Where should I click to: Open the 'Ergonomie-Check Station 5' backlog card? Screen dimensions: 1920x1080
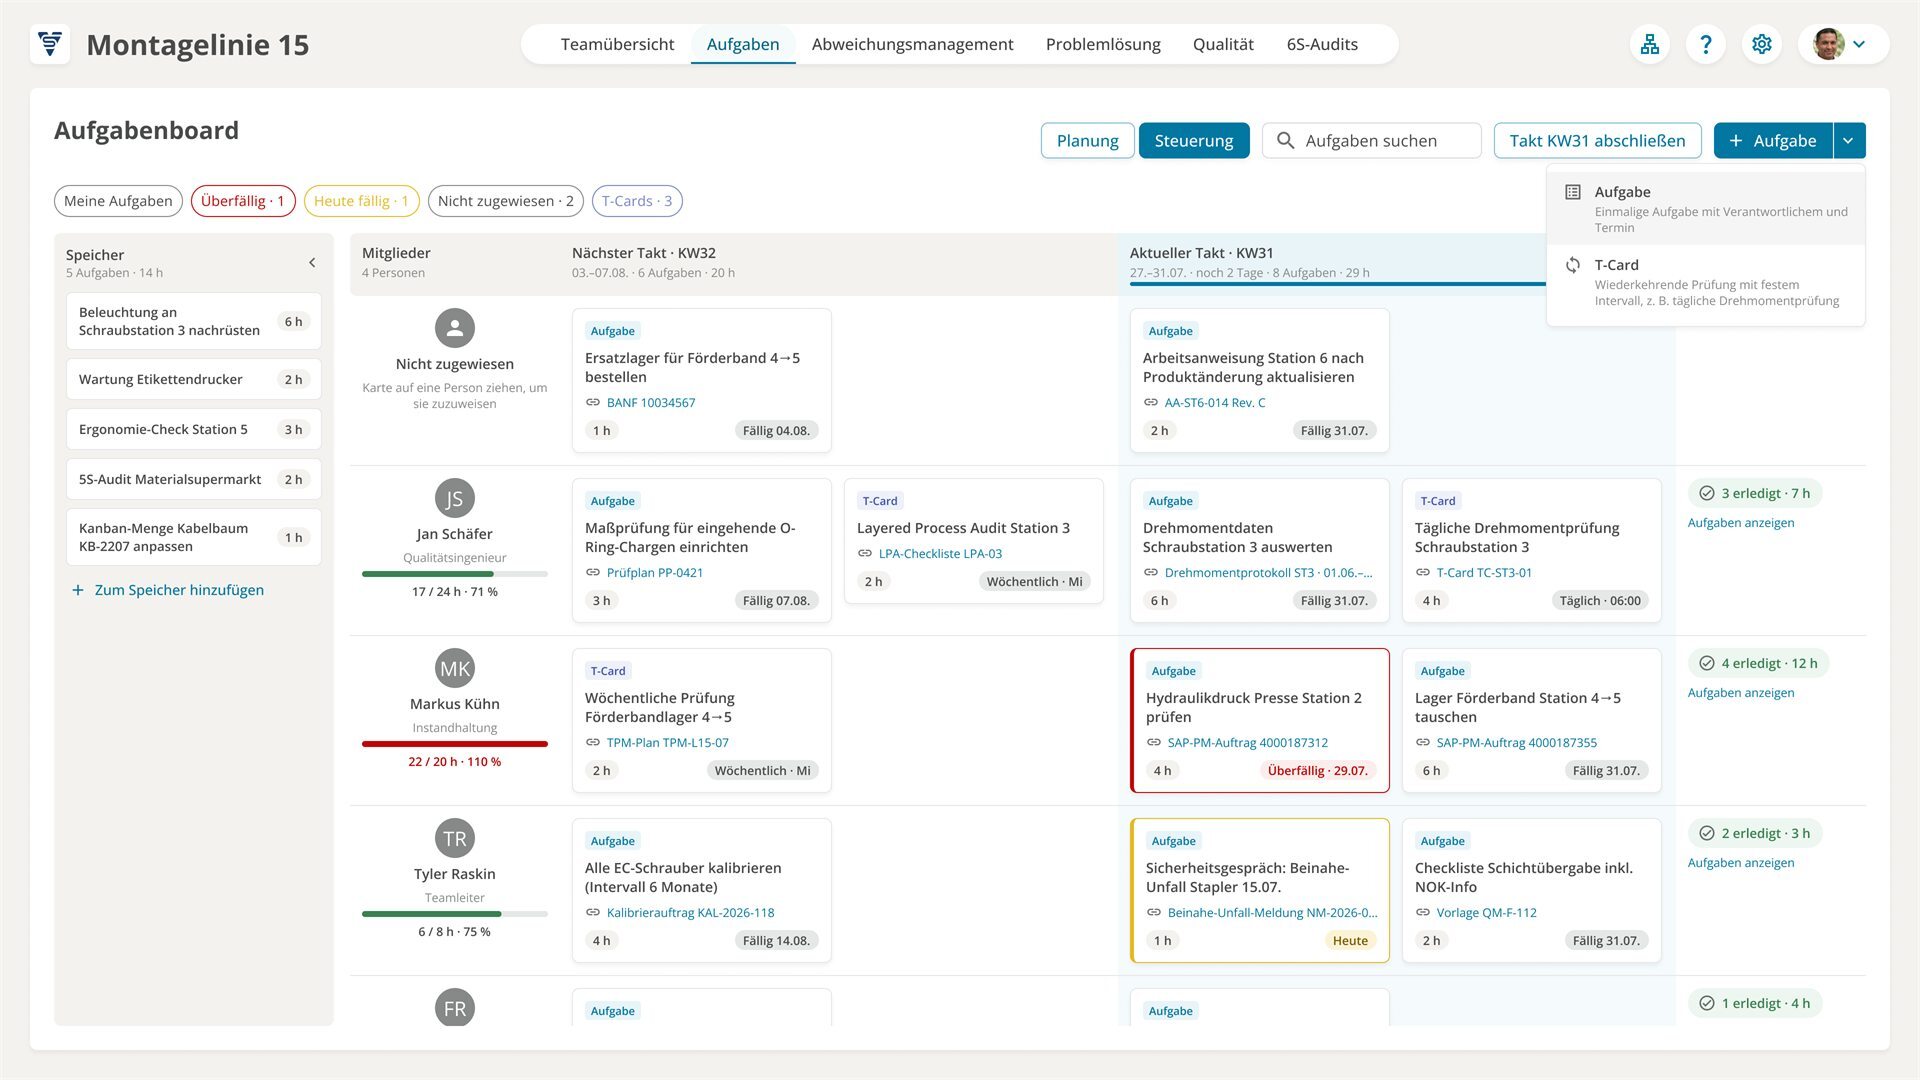point(194,429)
